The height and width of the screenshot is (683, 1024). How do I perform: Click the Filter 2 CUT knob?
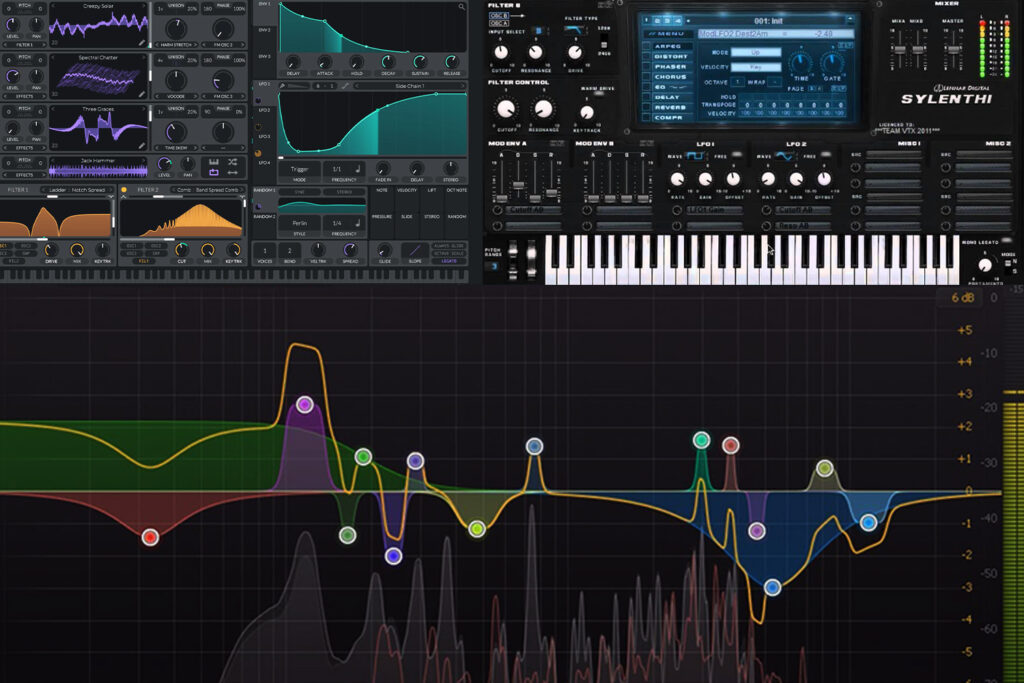coord(182,249)
